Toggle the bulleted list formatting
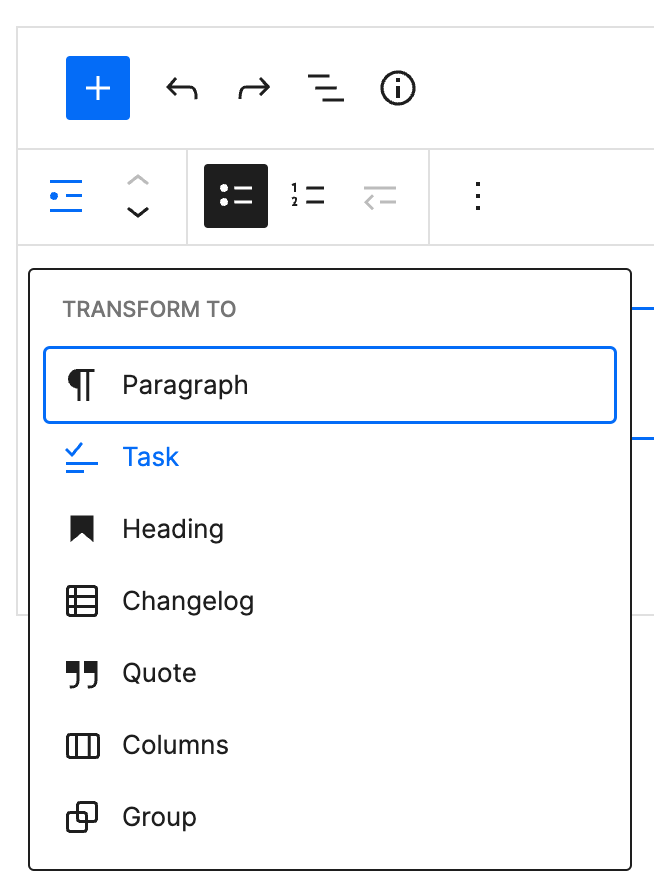 point(236,196)
